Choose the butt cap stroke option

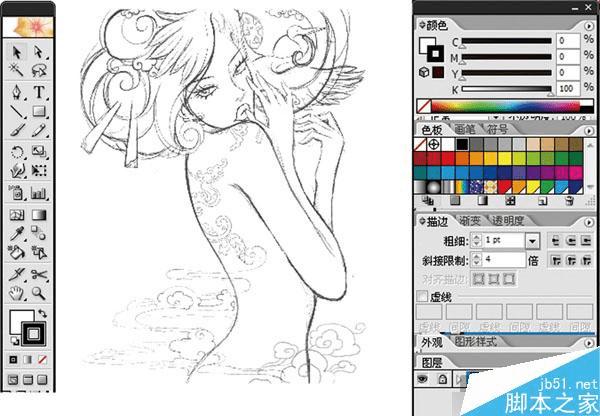click(x=556, y=241)
